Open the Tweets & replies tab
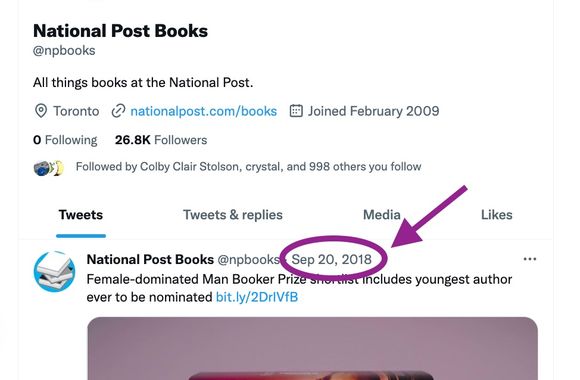This screenshot has height=380, width=580. coord(233,215)
